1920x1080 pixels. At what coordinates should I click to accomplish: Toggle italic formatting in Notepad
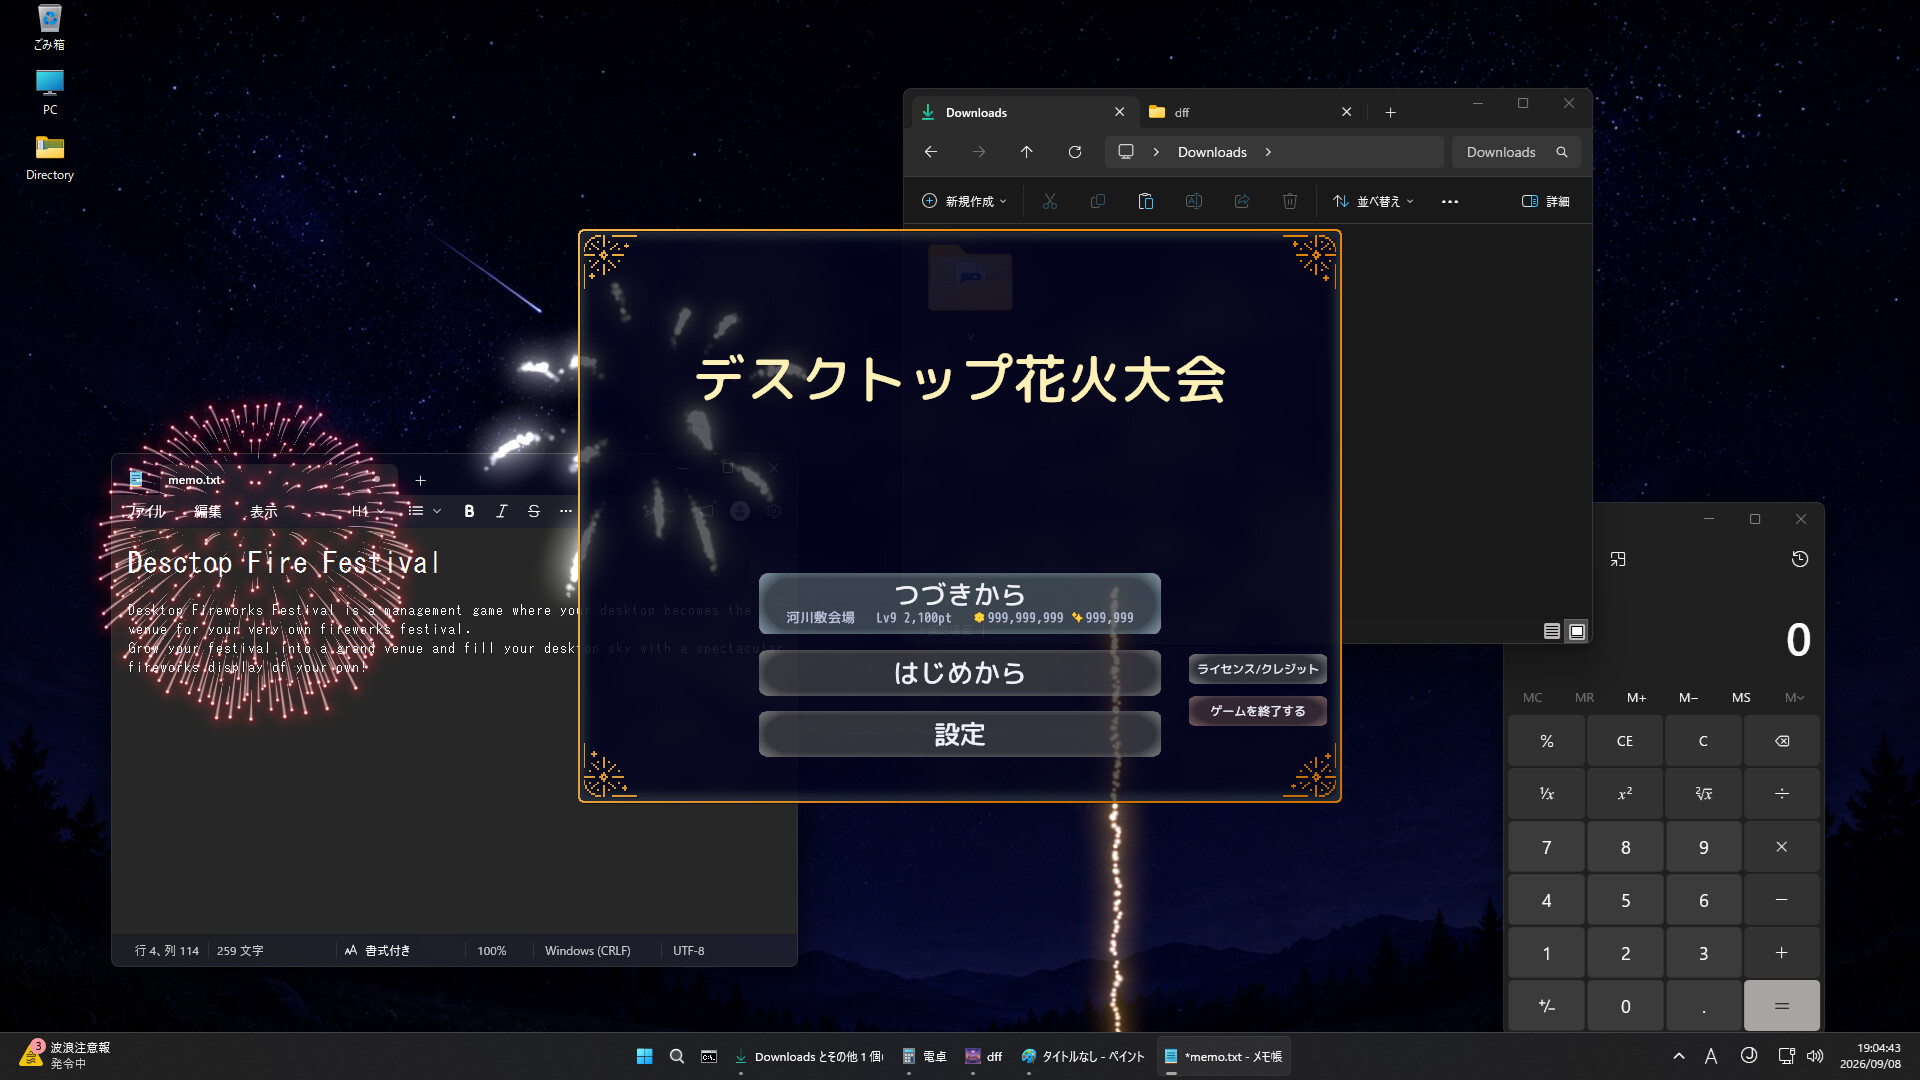pos(501,511)
